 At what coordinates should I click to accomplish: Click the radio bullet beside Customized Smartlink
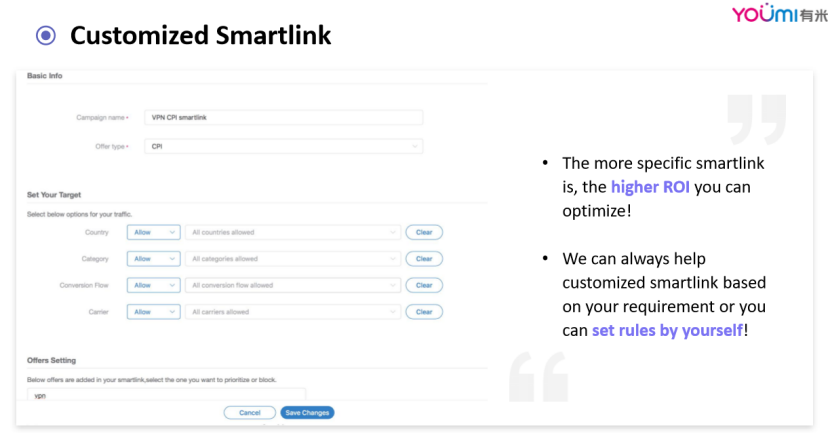46,35
